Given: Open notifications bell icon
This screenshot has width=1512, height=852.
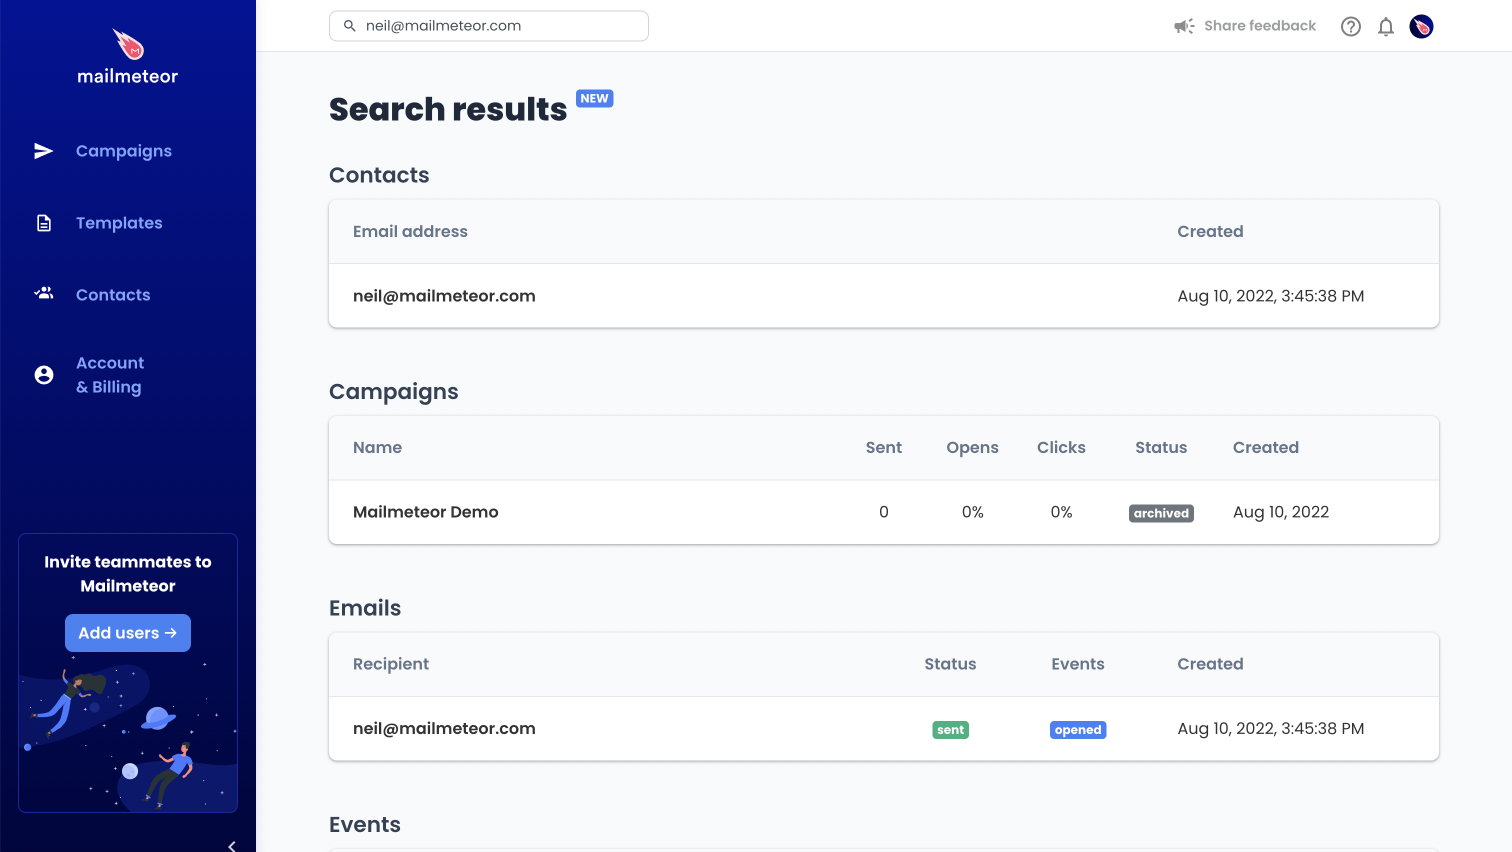Looking at the screenshot, I should [1386, 27].
